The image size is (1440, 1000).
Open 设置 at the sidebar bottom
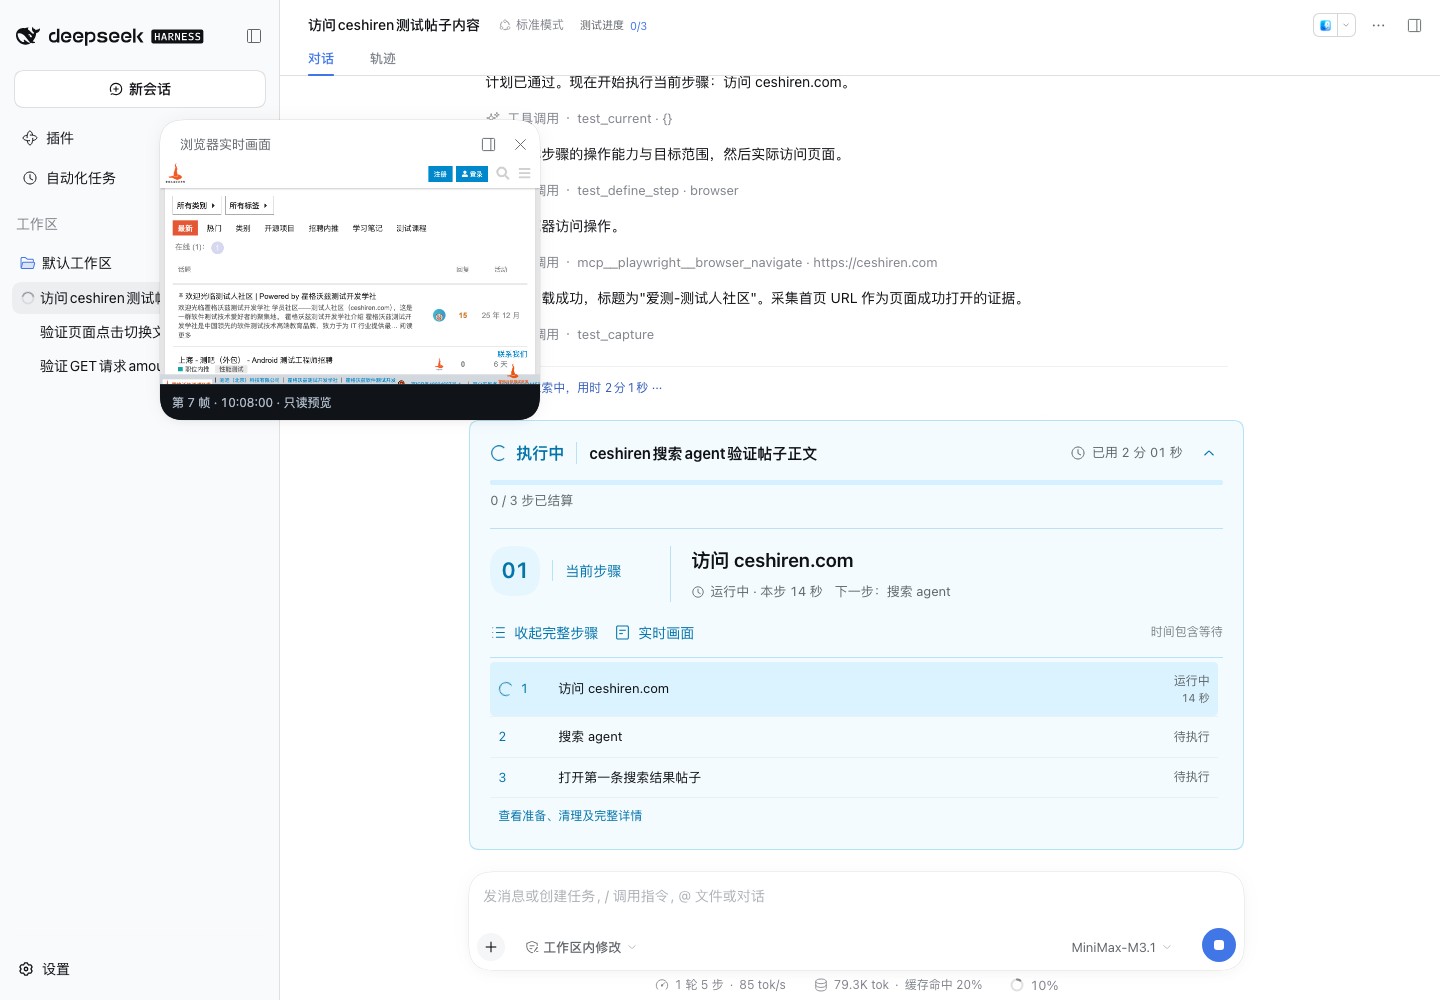click(x=45, y=969)
